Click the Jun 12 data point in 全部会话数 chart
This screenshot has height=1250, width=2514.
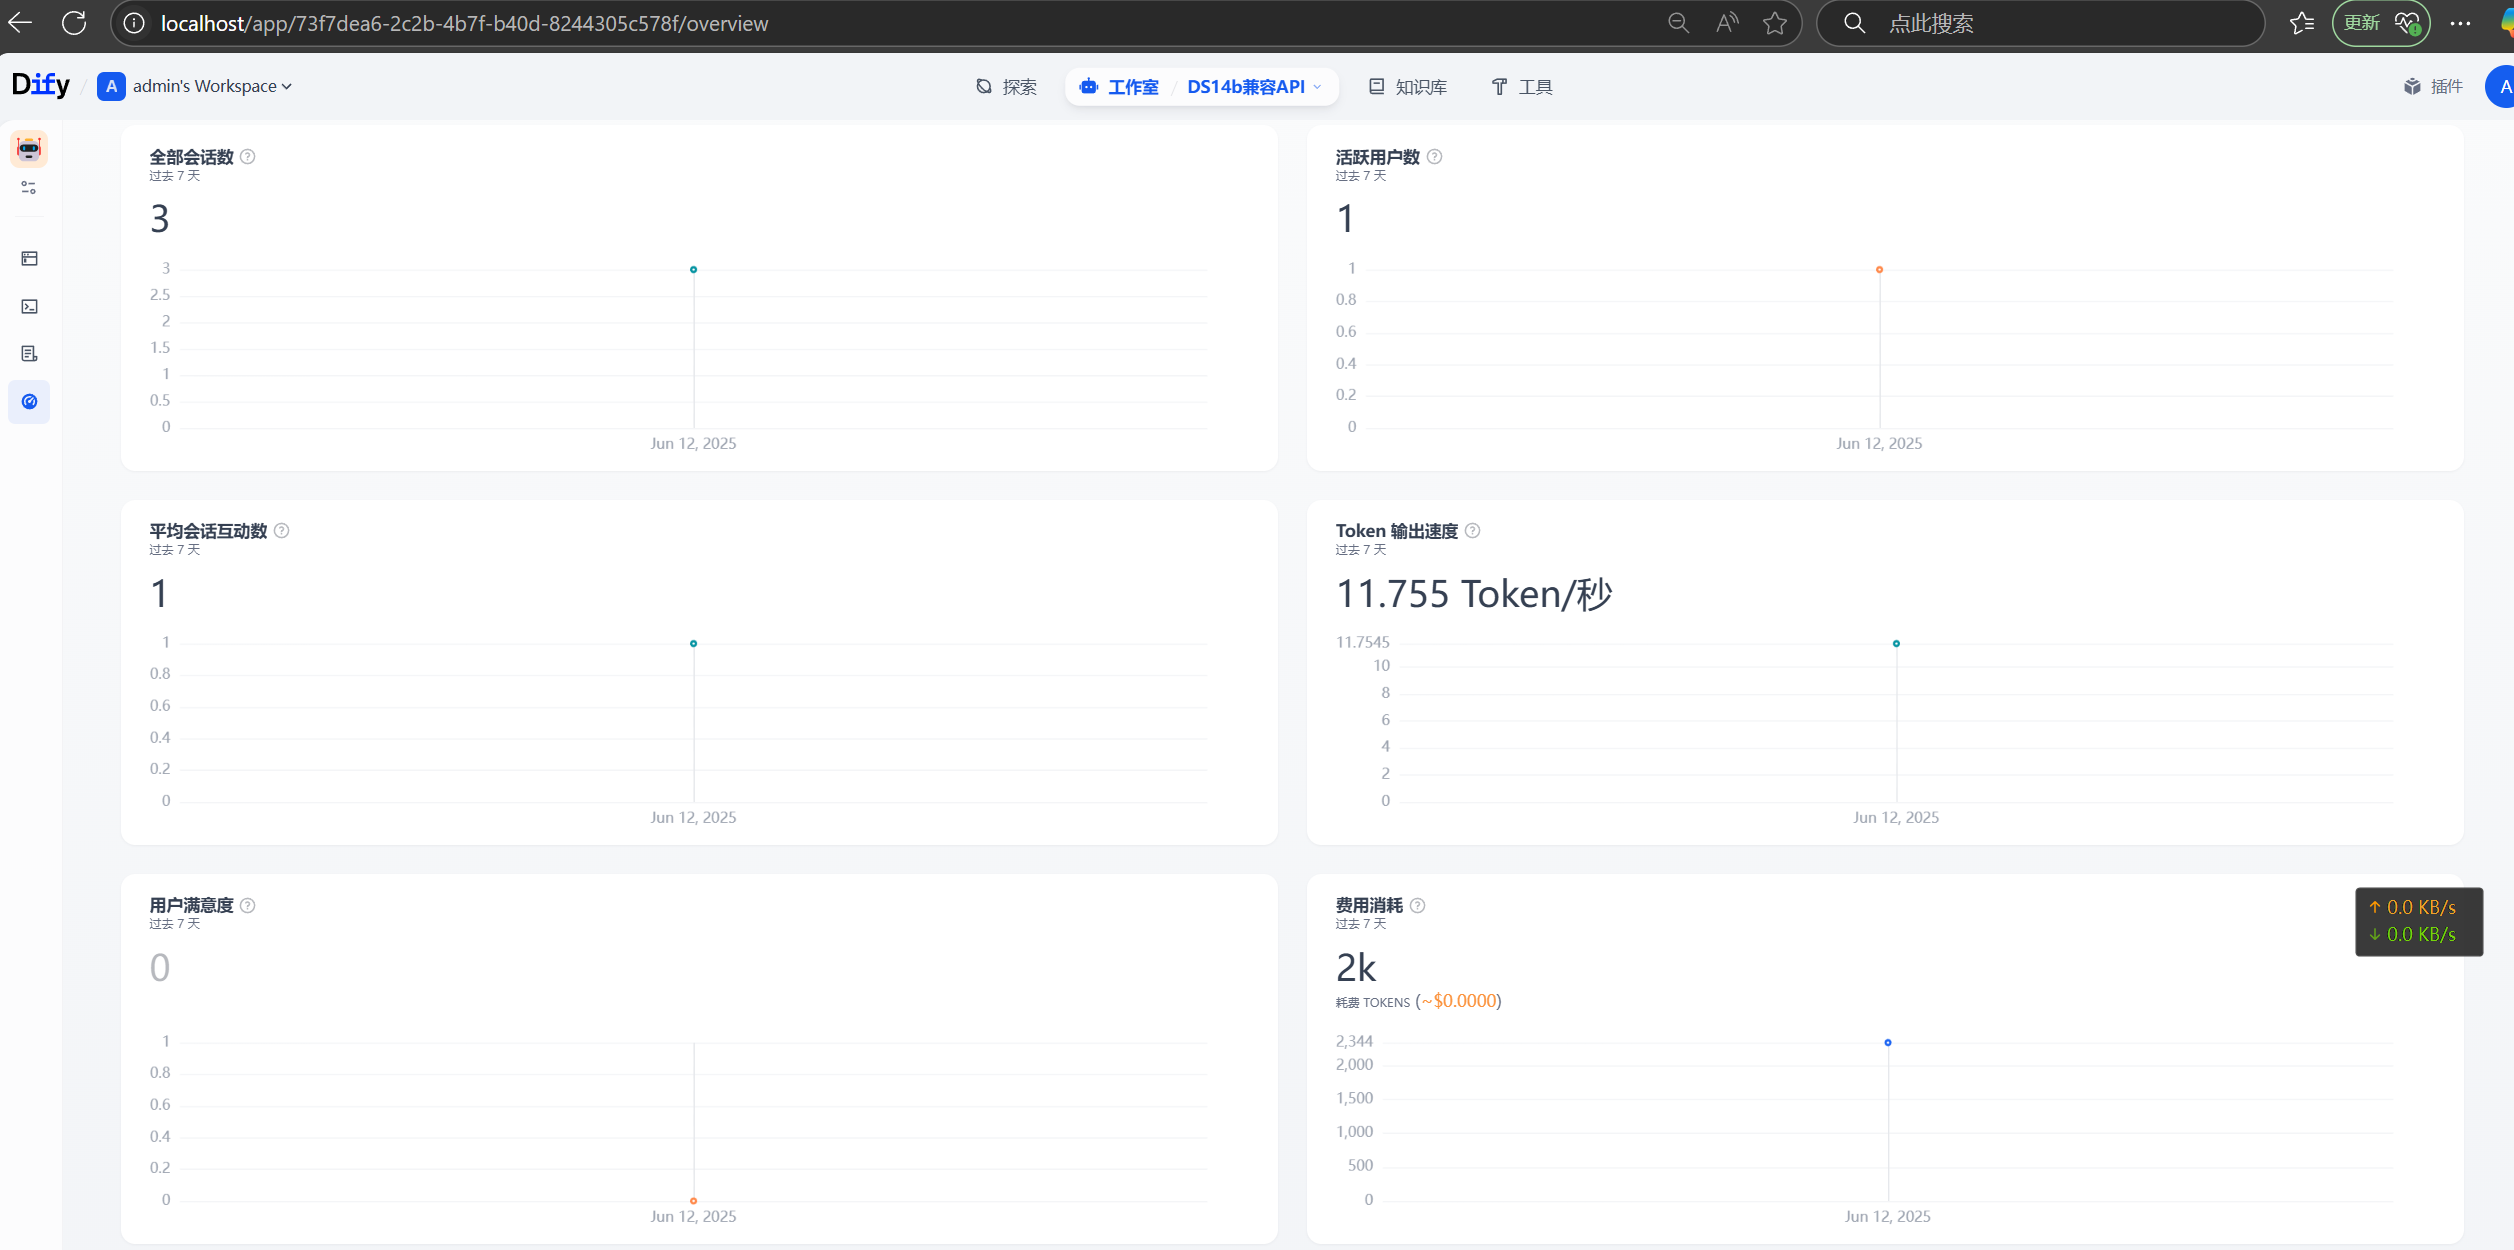pos(693,270)
